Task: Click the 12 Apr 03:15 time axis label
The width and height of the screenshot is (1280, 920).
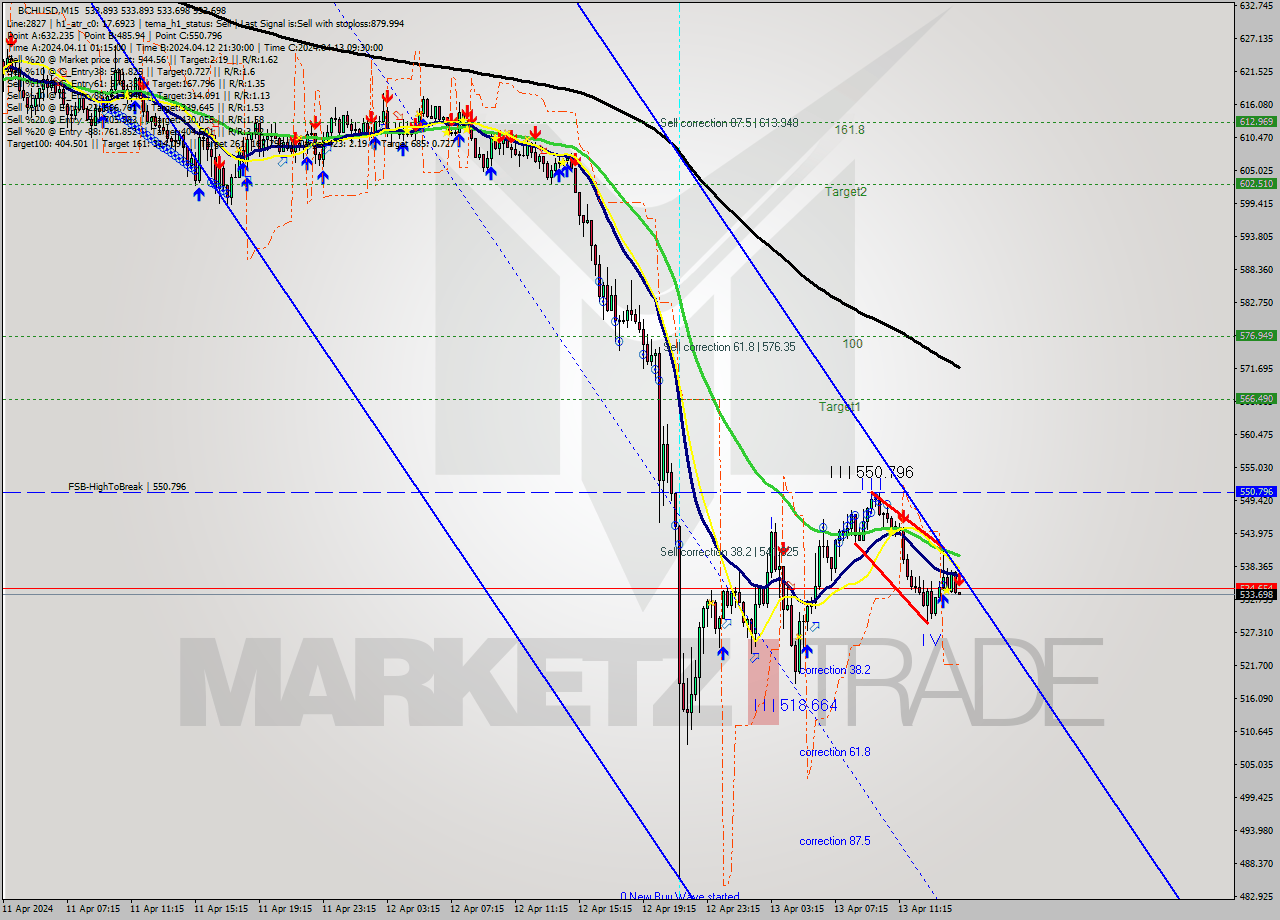Action: (x=413, y=909)
